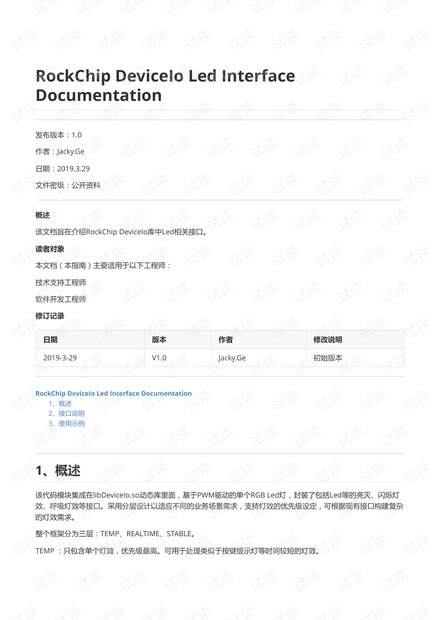The height and width of the screenshot is (620, 440).
Task: Click the '发布版本：1.0' line
Action: pos(59,135)
